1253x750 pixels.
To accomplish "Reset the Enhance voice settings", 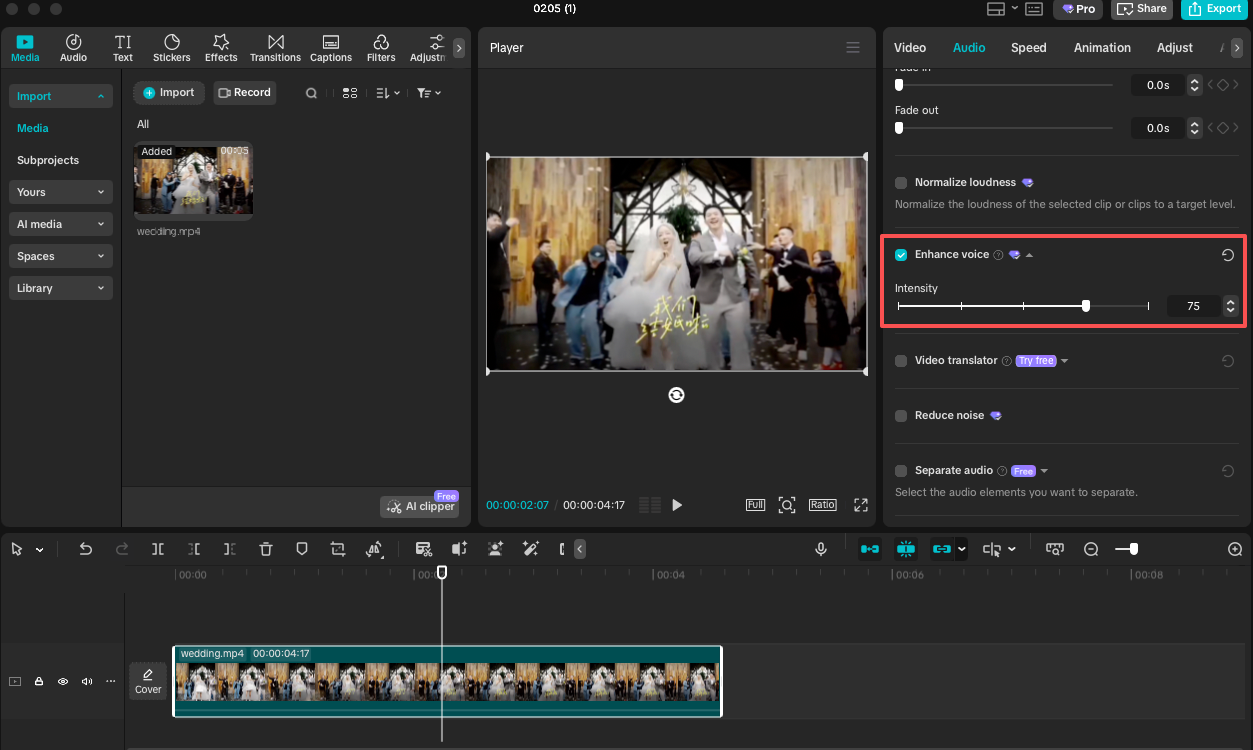I will point(1228,255).
